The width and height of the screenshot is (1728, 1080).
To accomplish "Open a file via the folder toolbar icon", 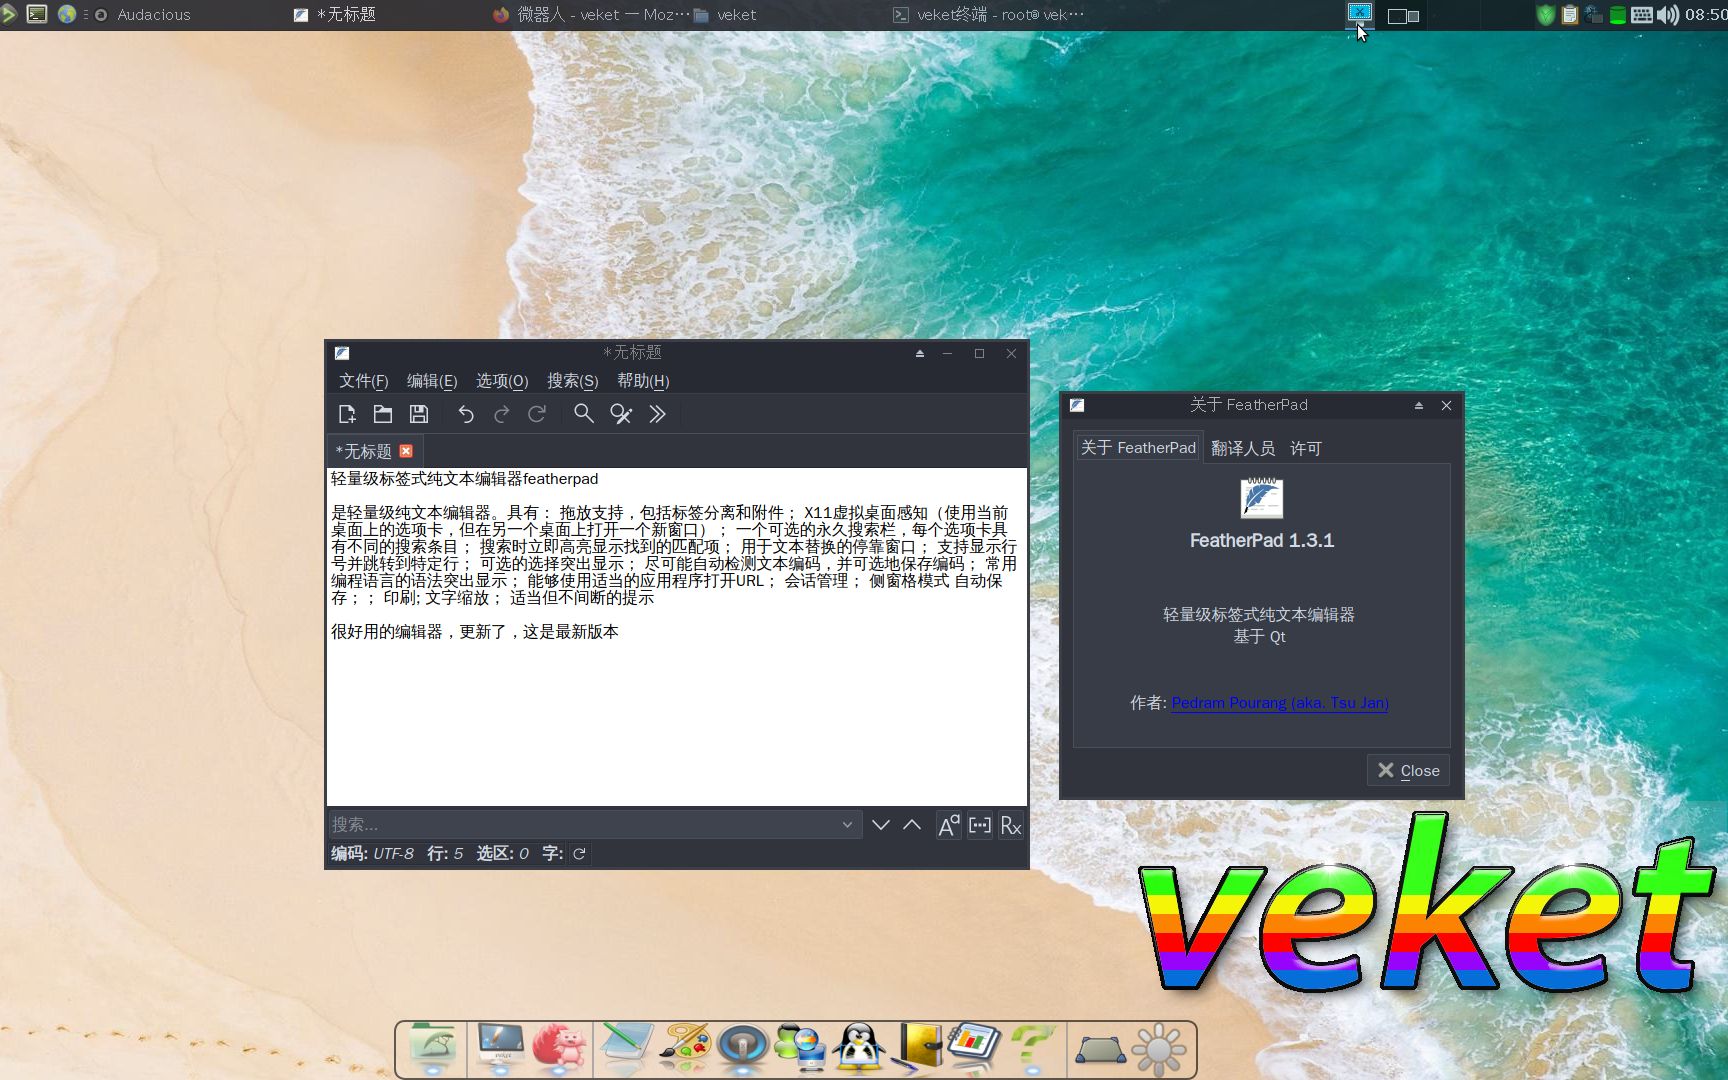I will click(x=382, y=414).
